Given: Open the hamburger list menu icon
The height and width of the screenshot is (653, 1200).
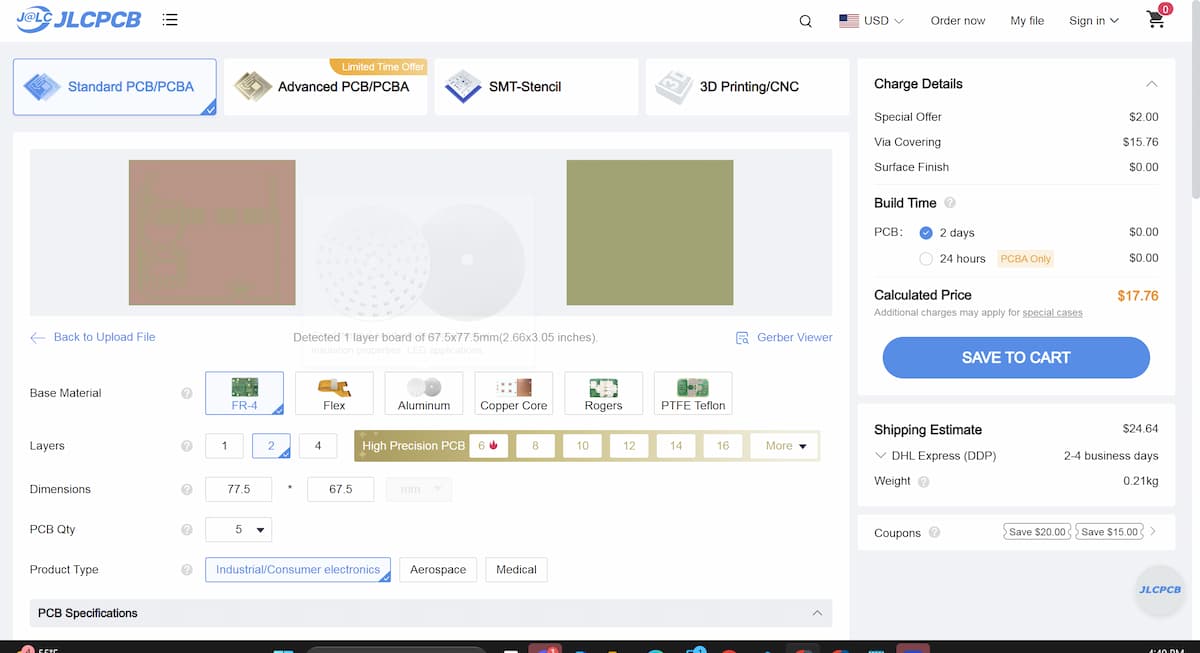Looking at the screenshot, I should (170, 20).
